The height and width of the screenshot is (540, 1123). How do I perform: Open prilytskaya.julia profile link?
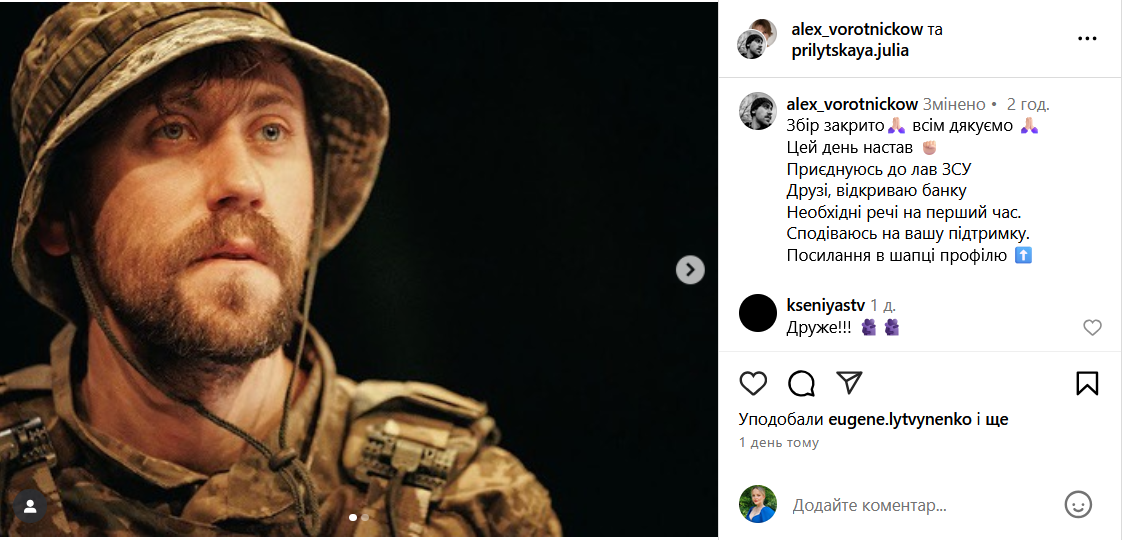[x=851, y=51]
